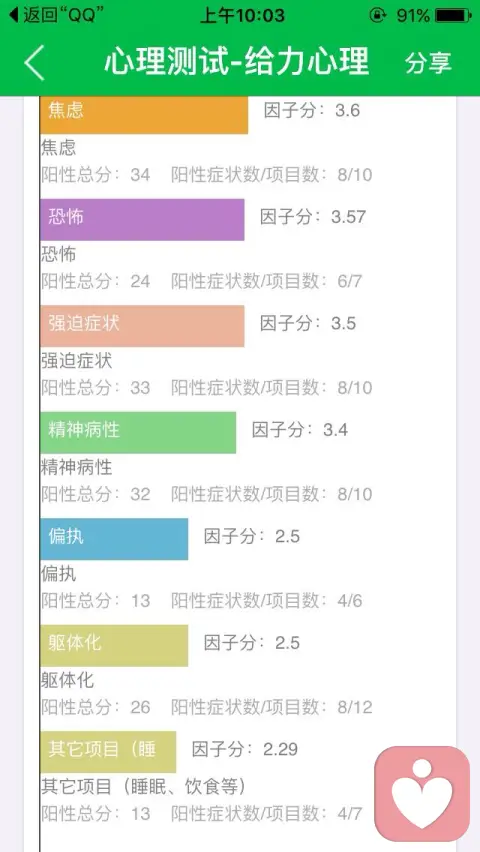Tap the rotation lock status icon

point(377,15)
